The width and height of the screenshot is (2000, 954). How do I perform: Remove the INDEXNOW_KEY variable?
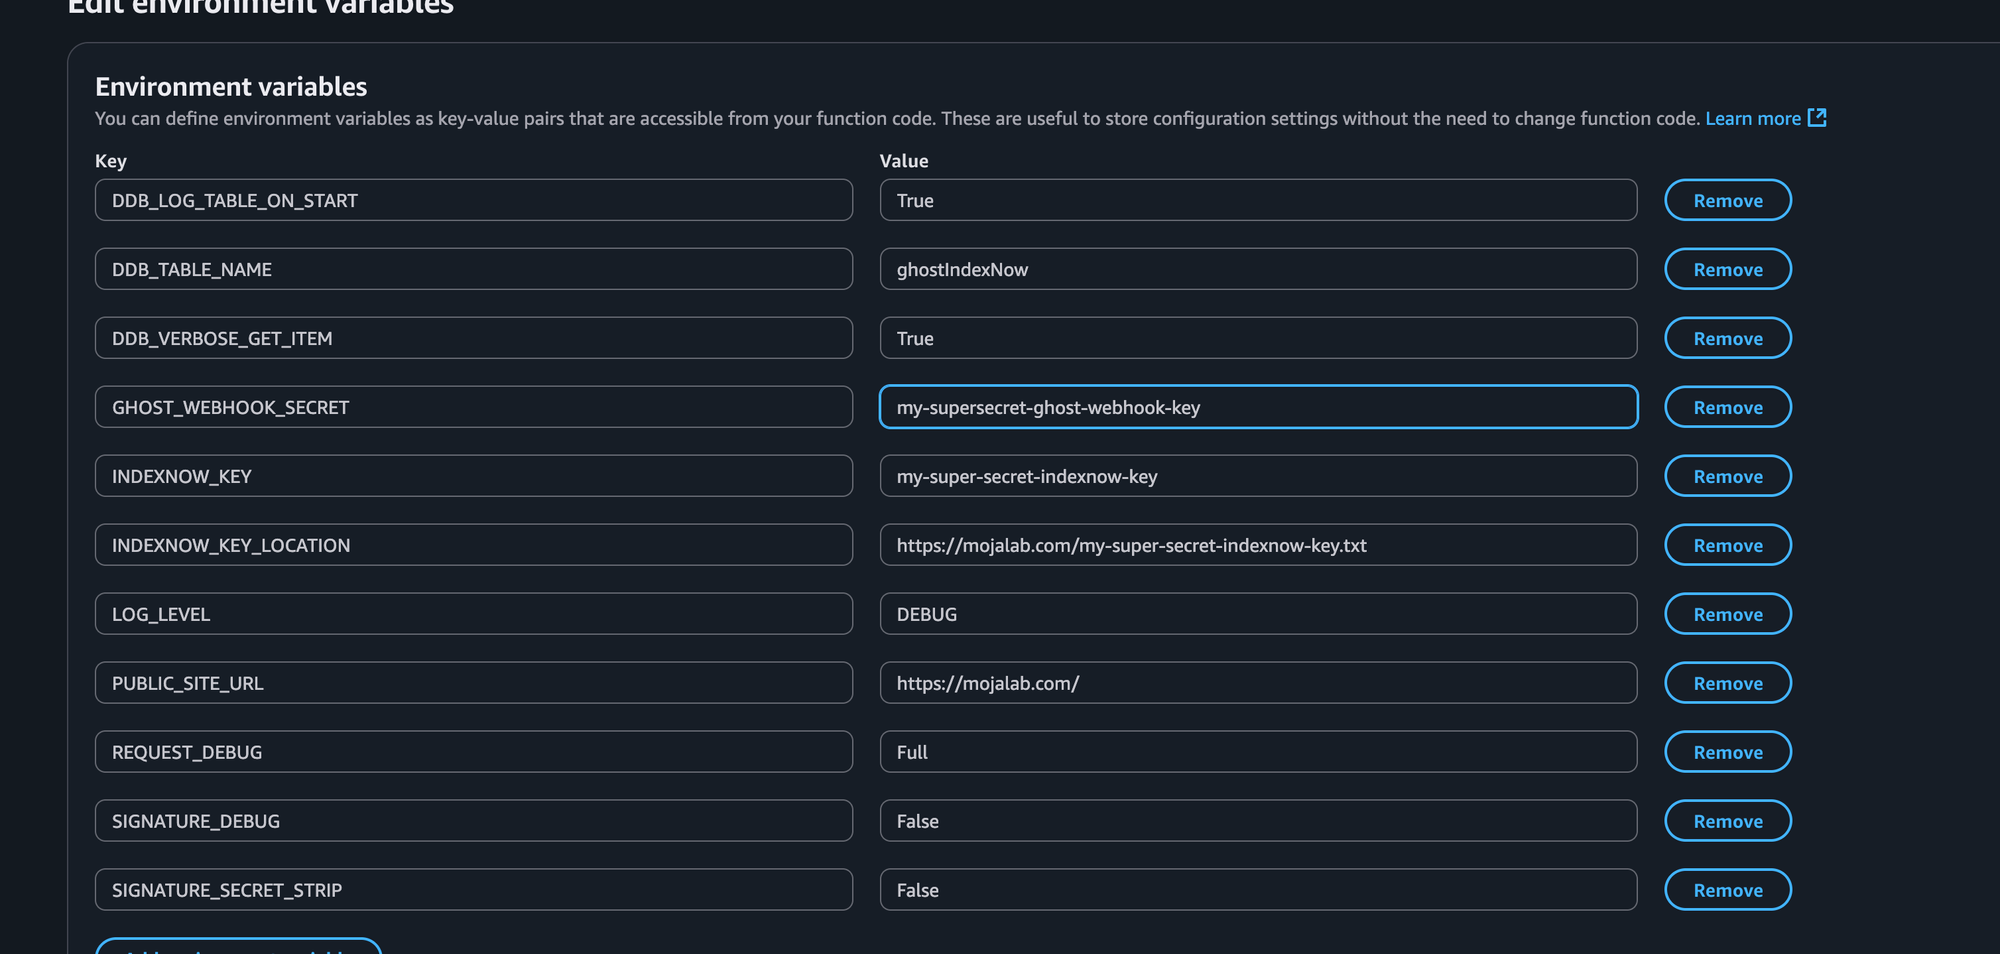click(x=1727, y=476)
